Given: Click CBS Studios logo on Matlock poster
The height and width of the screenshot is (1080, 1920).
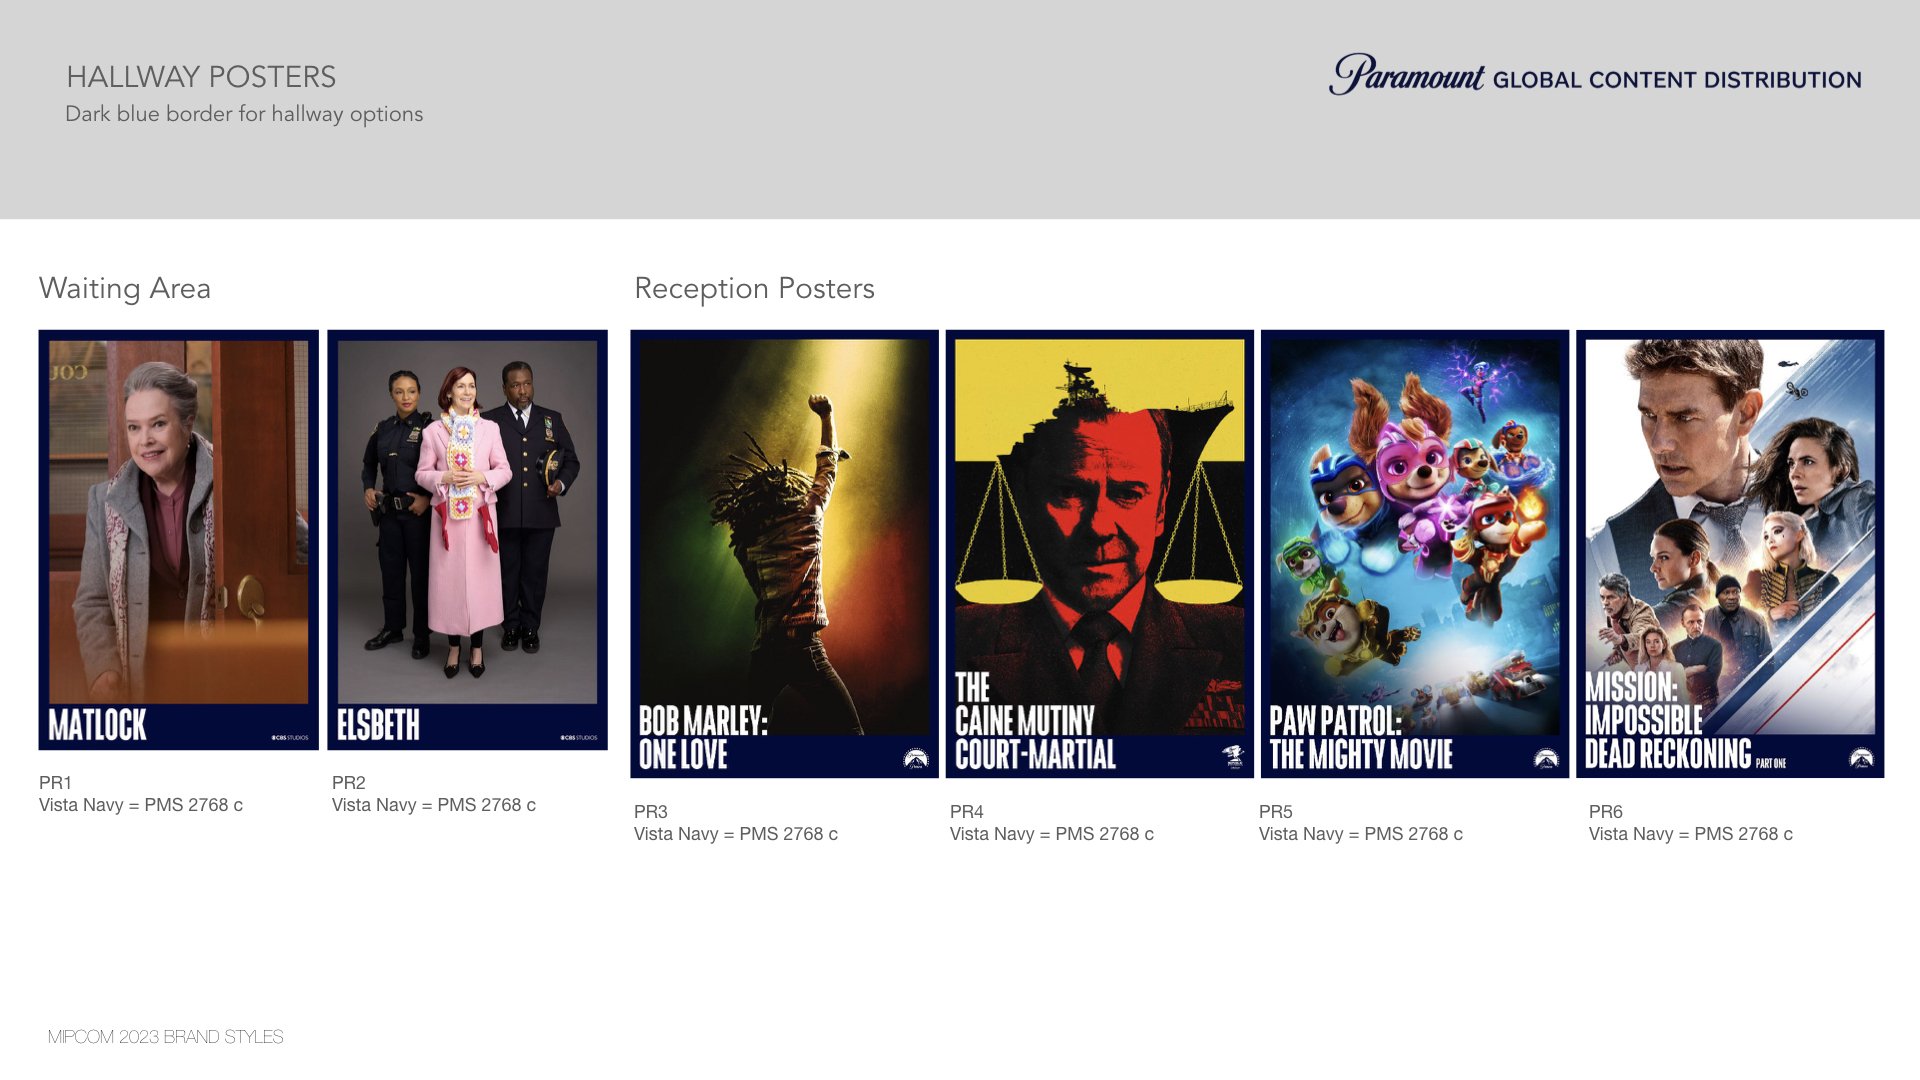Looking at the screenshot, I should pos(290,738).
